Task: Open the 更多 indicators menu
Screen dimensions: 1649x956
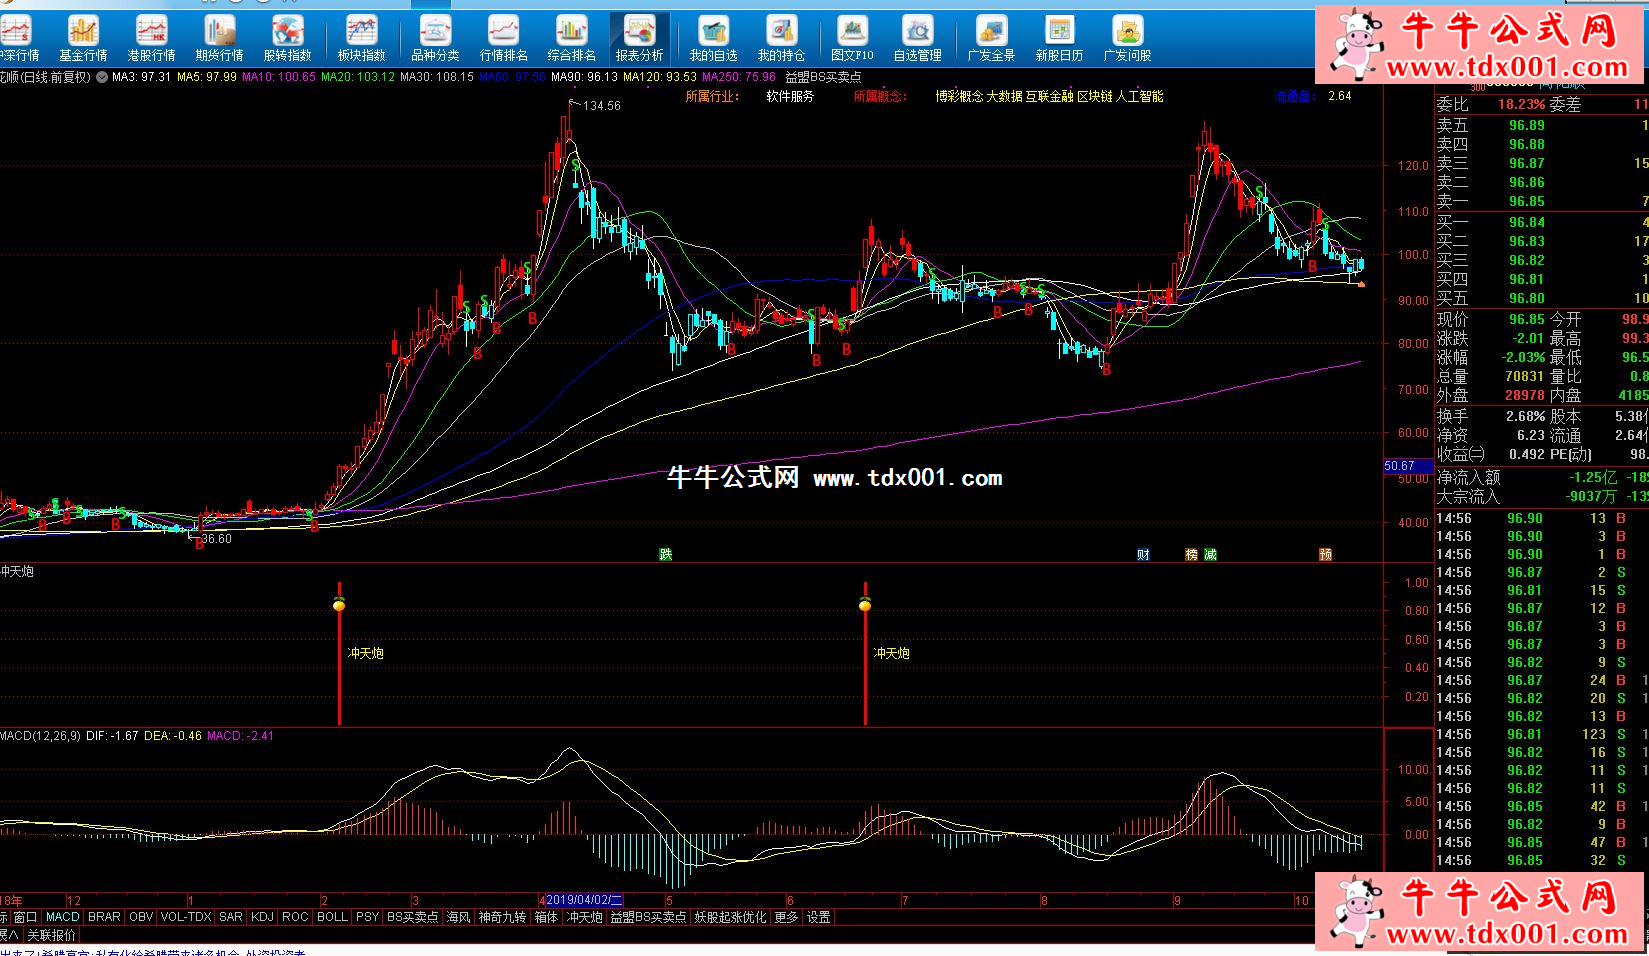Action: tap(786, 917)
